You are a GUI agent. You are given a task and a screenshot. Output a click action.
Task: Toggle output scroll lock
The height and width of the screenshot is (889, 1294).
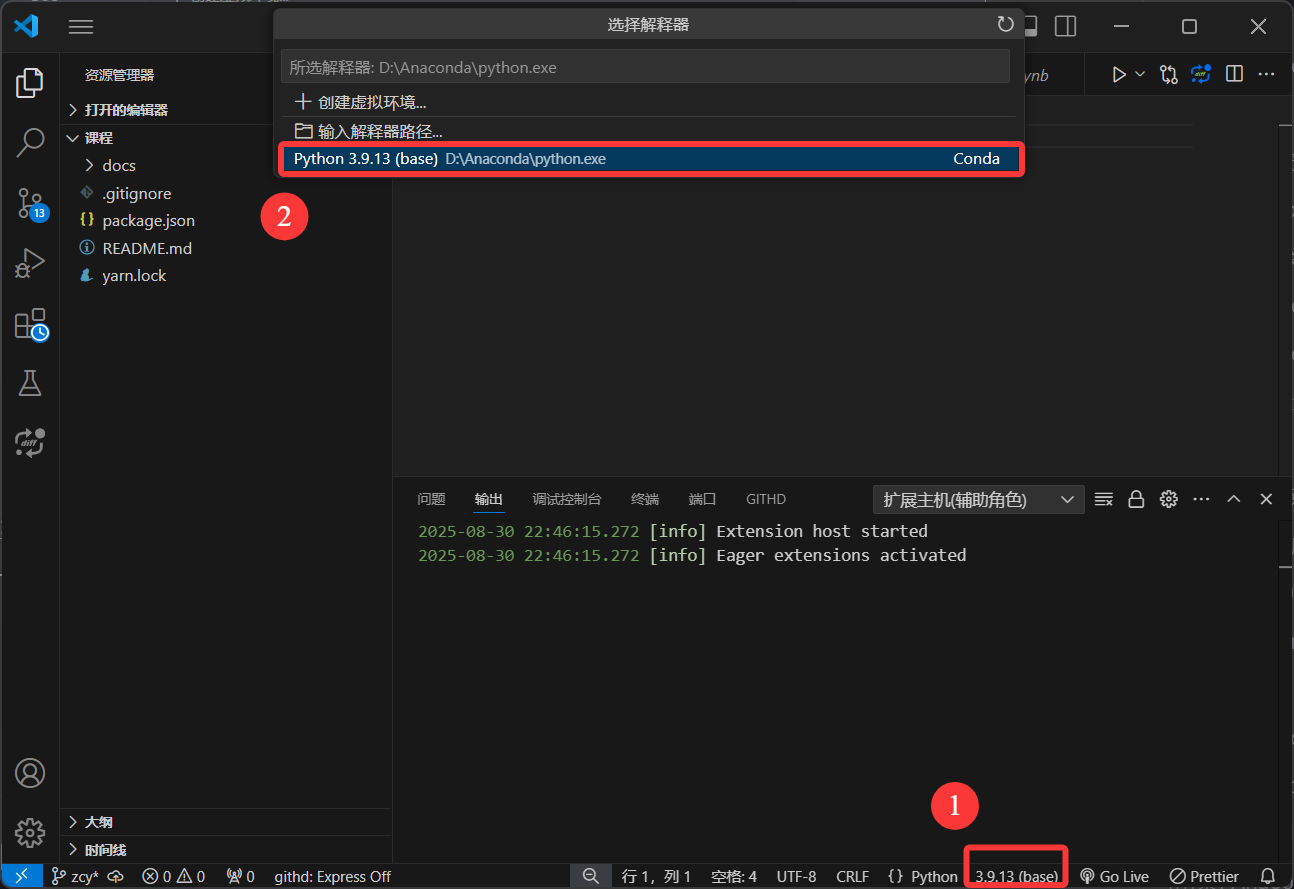tap(1136, 499)
